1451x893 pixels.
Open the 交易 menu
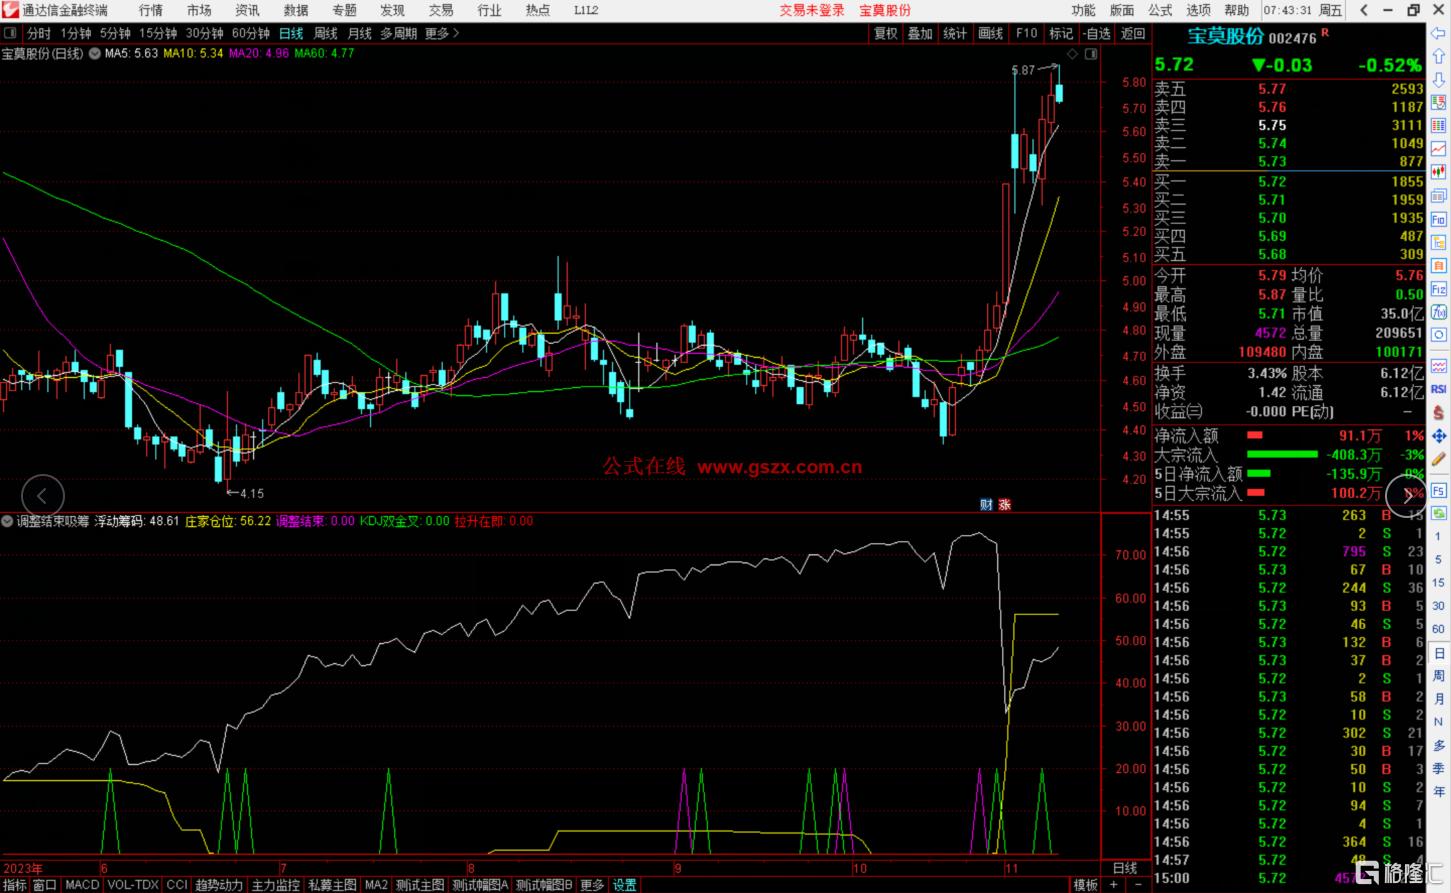tap(441, 10)
